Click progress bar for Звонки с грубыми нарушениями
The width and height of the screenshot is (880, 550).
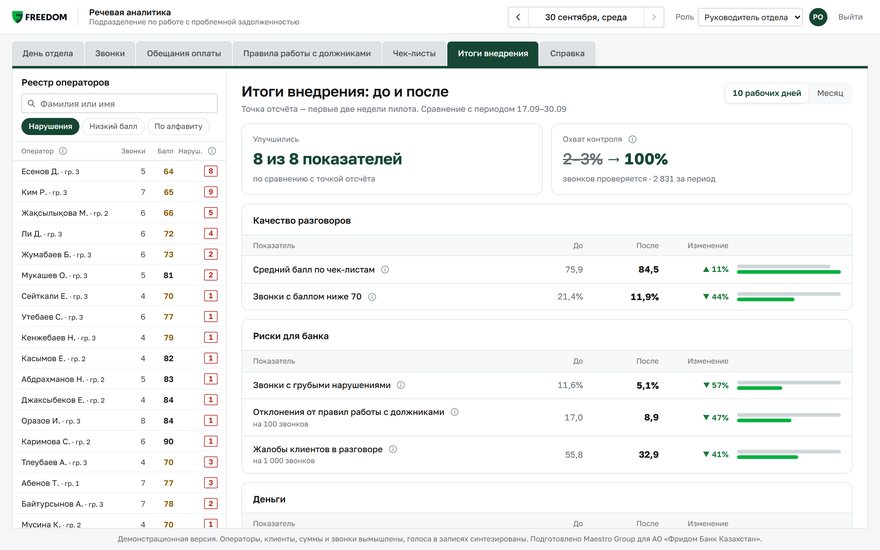coord(789,385)
